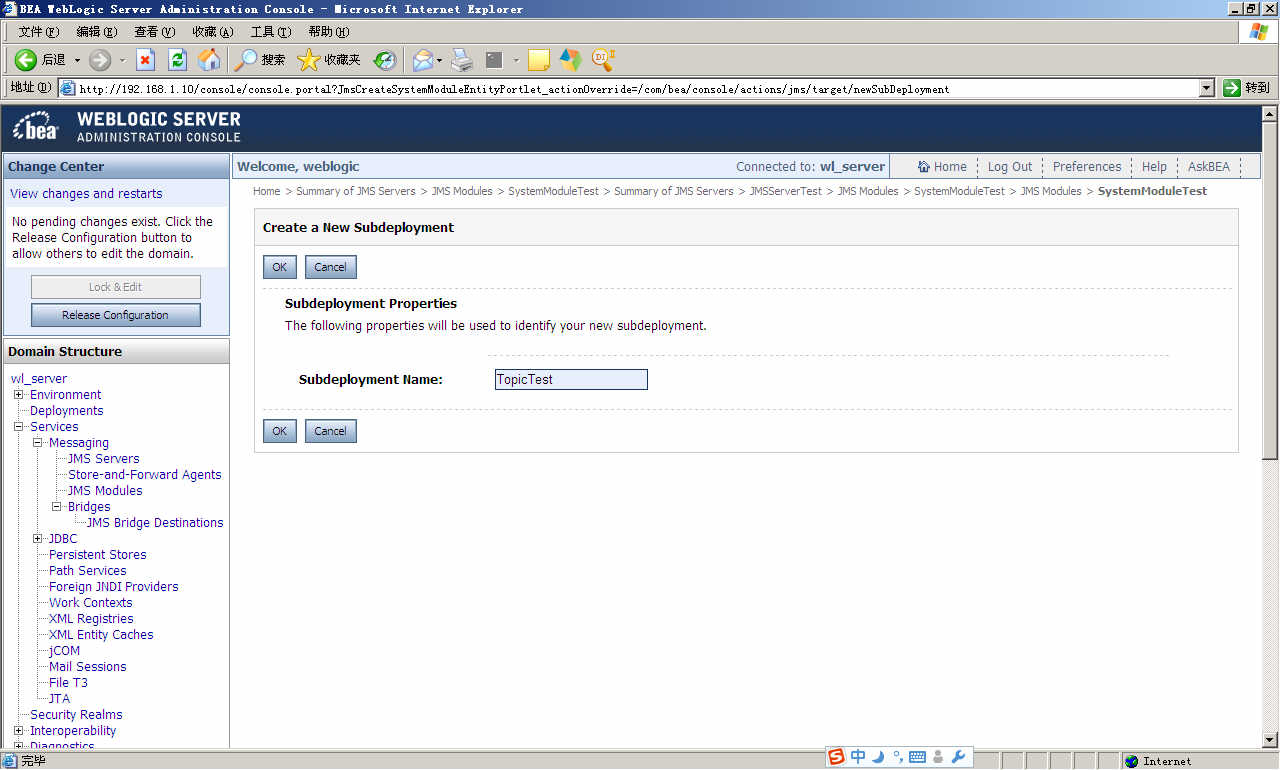The height and width of the screenshot is (770, 1280).
Task: Select Security Realms in the tree
Action: [x=76, y=715]
